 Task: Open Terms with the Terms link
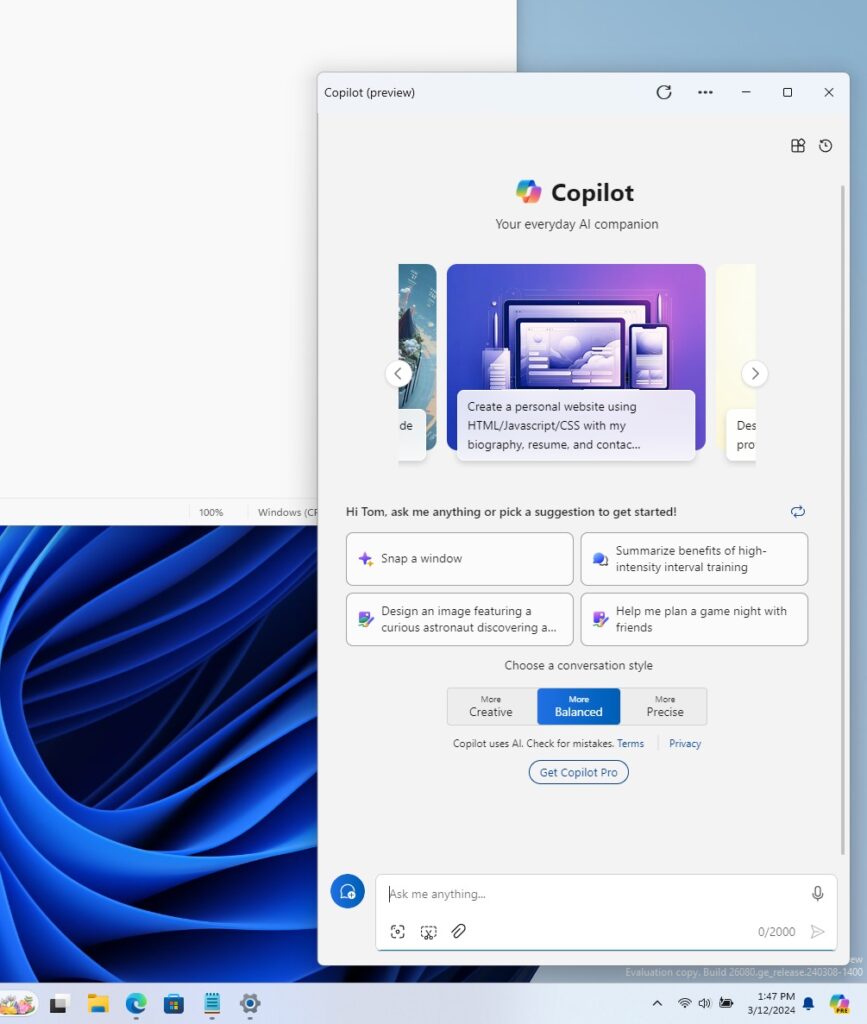[x=630, y=743]
